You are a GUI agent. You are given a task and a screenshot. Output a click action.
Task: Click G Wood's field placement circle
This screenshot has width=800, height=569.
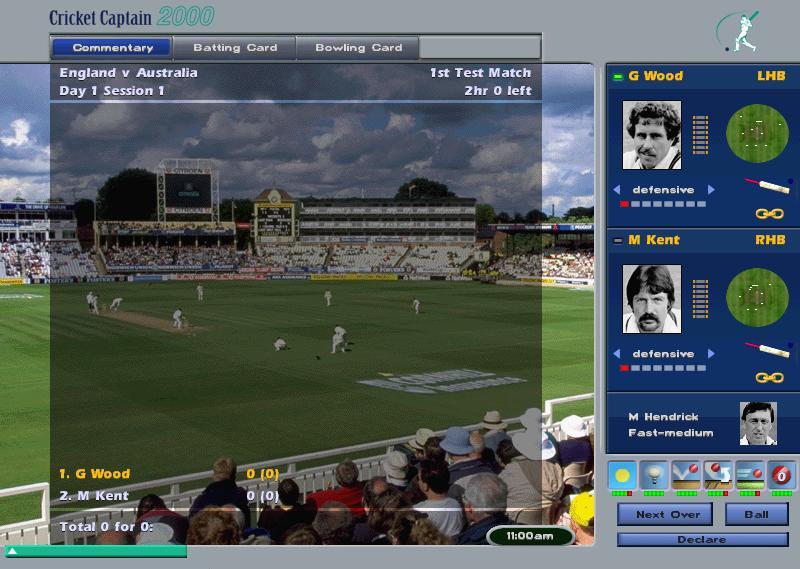coord(757,133)
